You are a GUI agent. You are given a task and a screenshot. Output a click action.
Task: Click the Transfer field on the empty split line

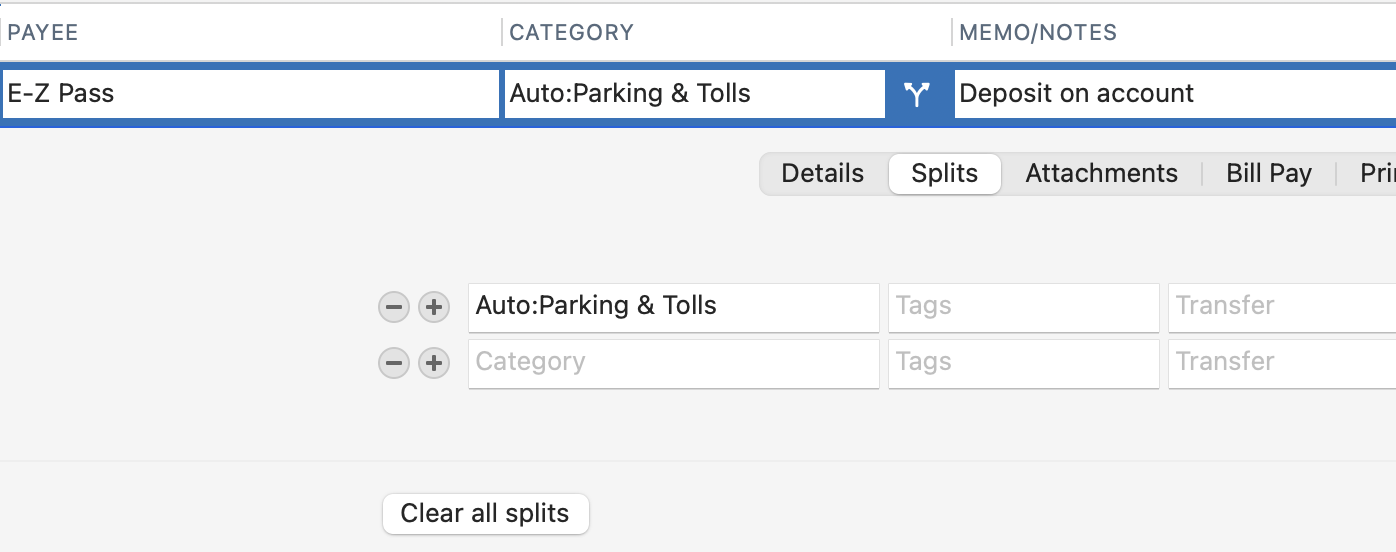pos(1282,362)
